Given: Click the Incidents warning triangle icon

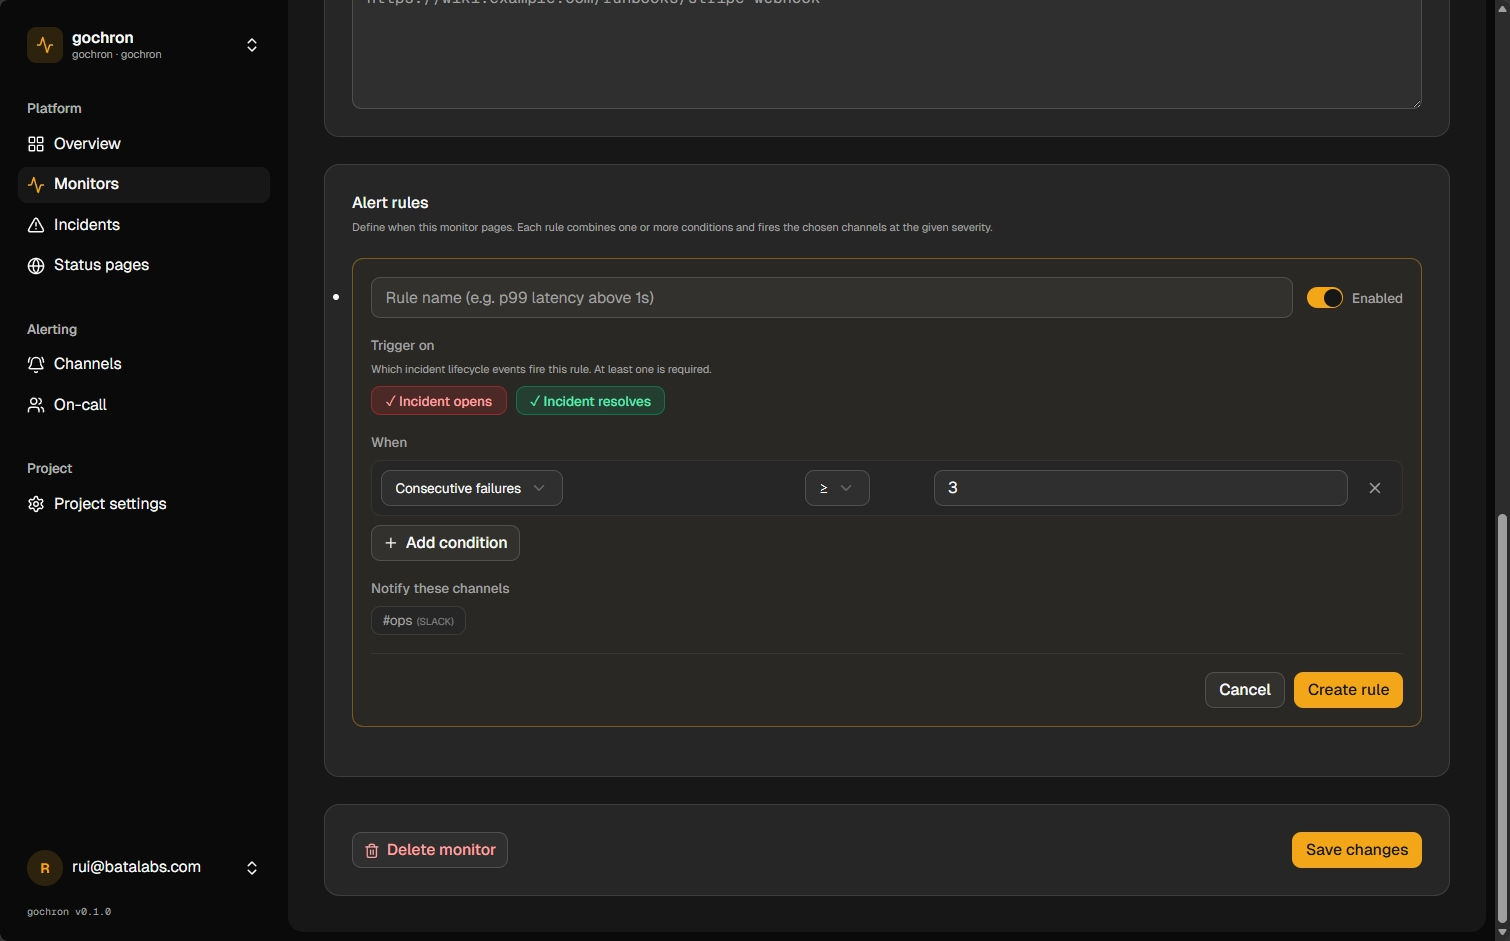Looking at the screenshot, I should tap(36, 225).
